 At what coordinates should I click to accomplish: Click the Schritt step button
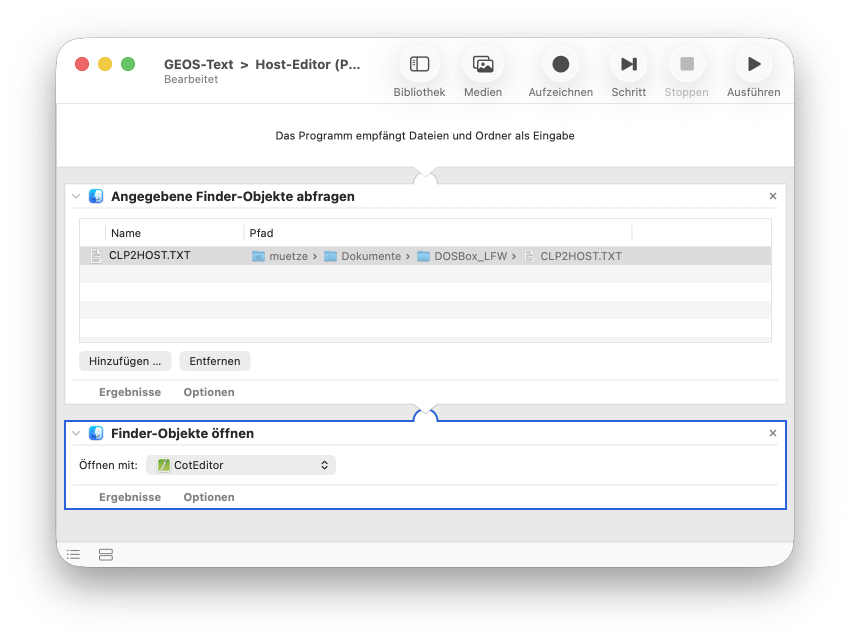[x=628, y=65]
